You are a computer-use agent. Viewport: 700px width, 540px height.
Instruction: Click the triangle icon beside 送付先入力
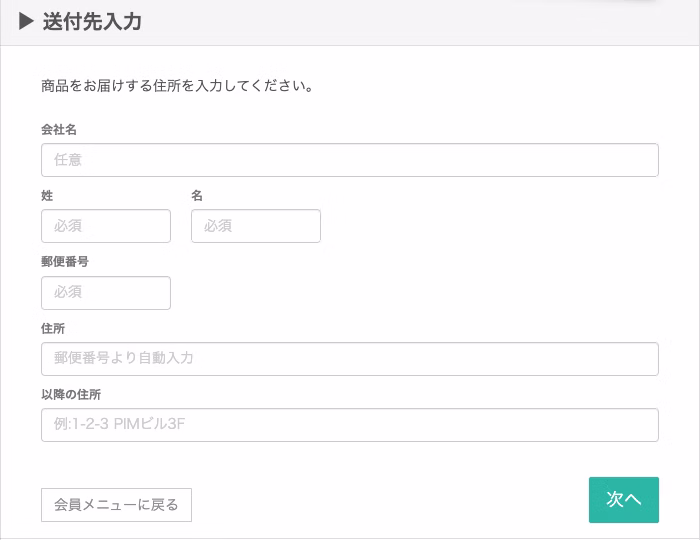[x=26, y=21]
